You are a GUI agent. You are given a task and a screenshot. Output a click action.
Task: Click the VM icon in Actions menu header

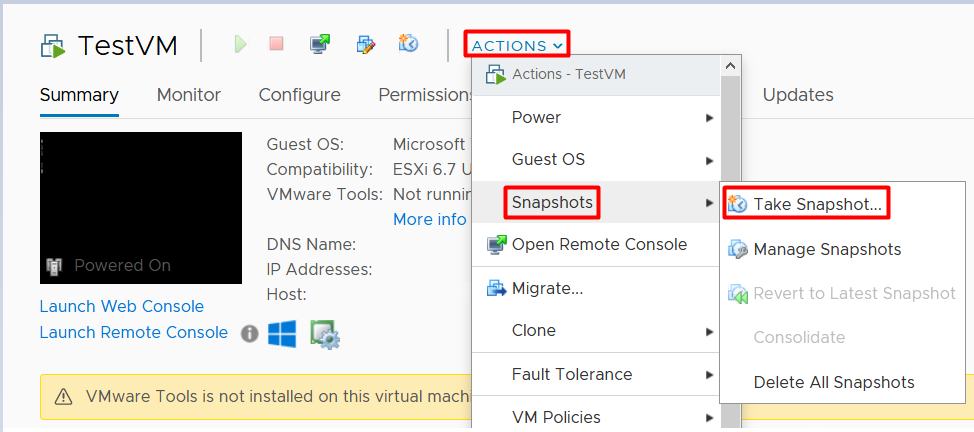click(x=496, y=75)
